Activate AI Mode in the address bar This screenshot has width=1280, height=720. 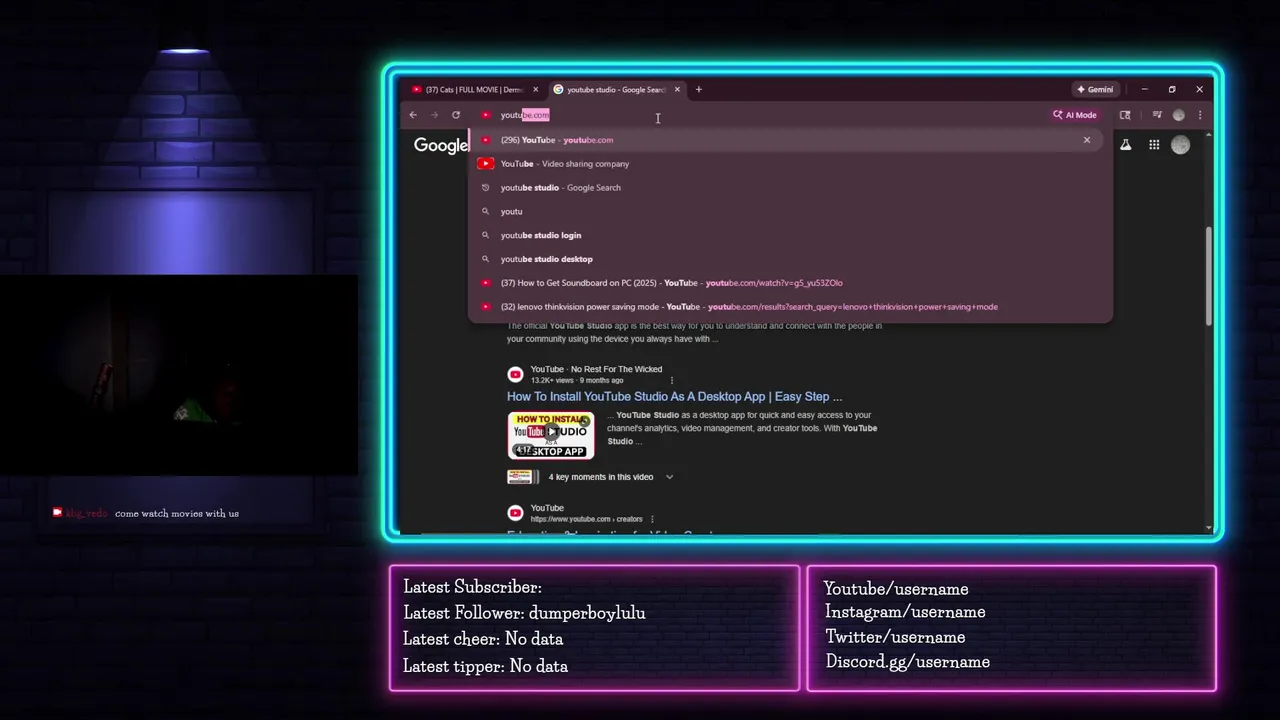click(1075, 115)
